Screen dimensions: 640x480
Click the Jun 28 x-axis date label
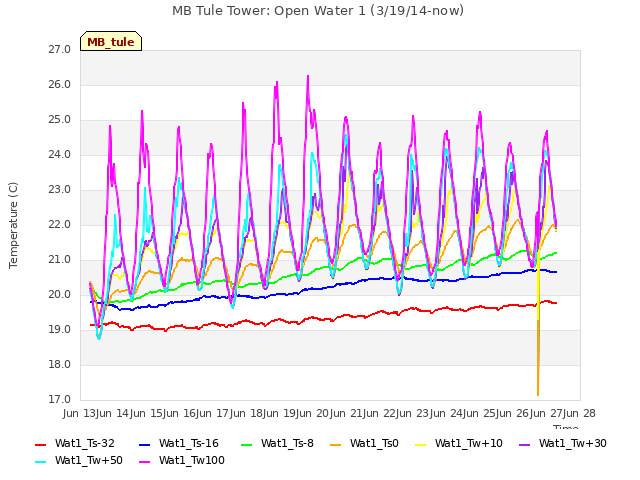click(x=578, y=413)
